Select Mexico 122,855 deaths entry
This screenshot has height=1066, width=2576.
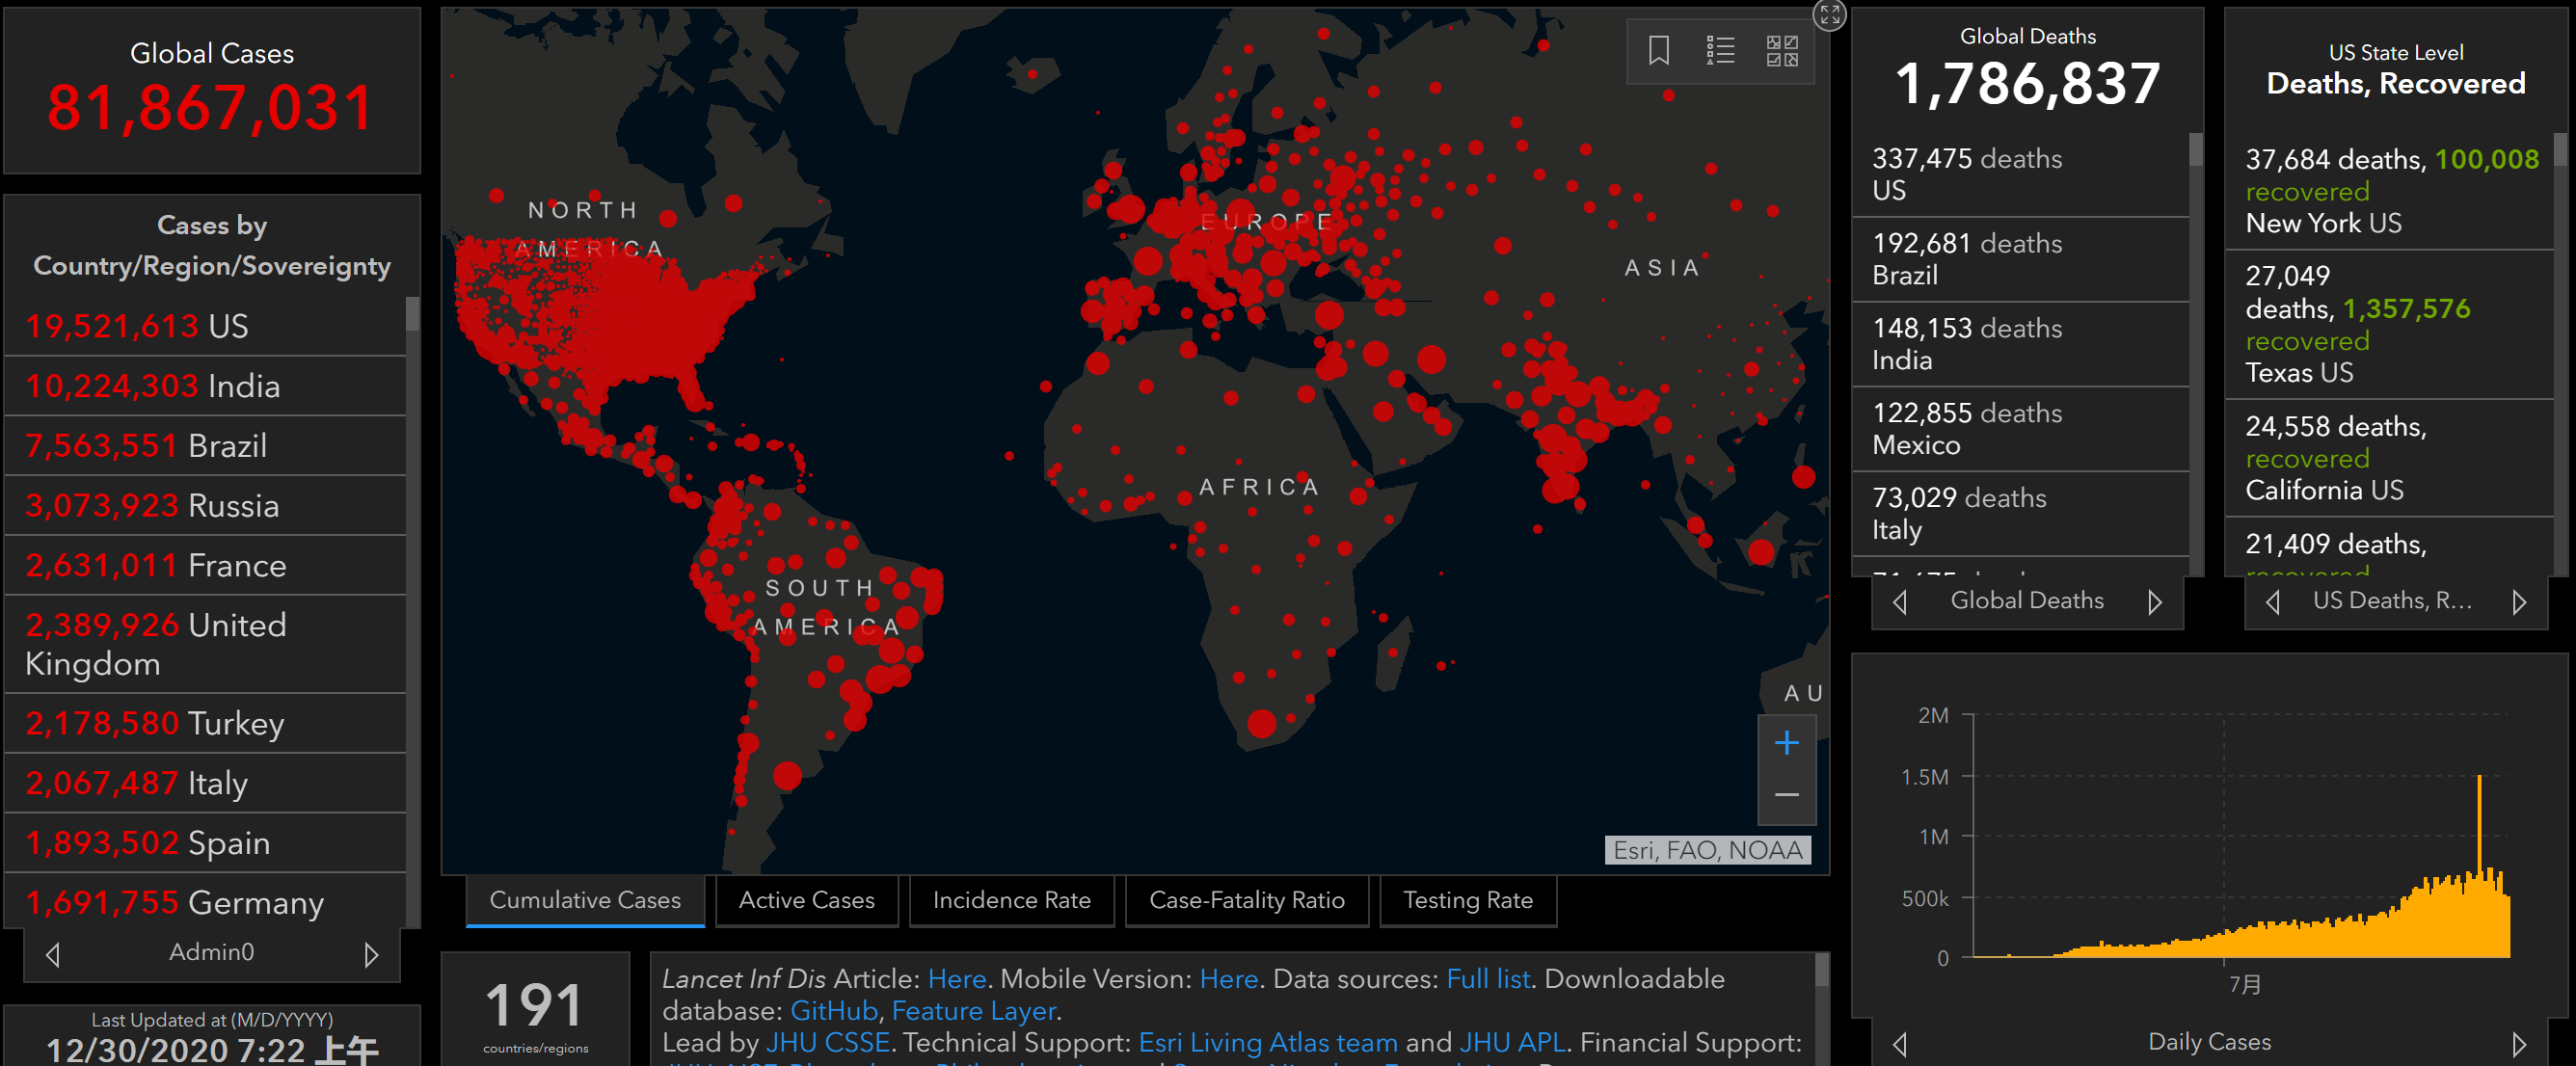pos(2020,429)
